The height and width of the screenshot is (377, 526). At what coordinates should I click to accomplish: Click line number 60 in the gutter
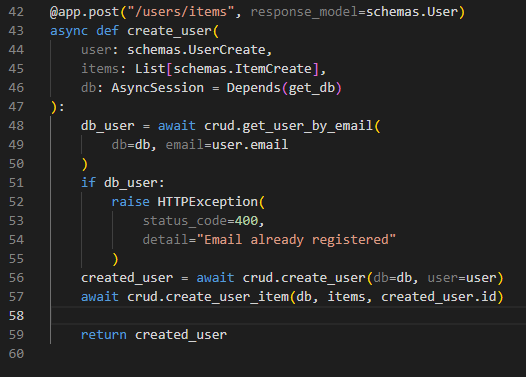tap(16, 354)
